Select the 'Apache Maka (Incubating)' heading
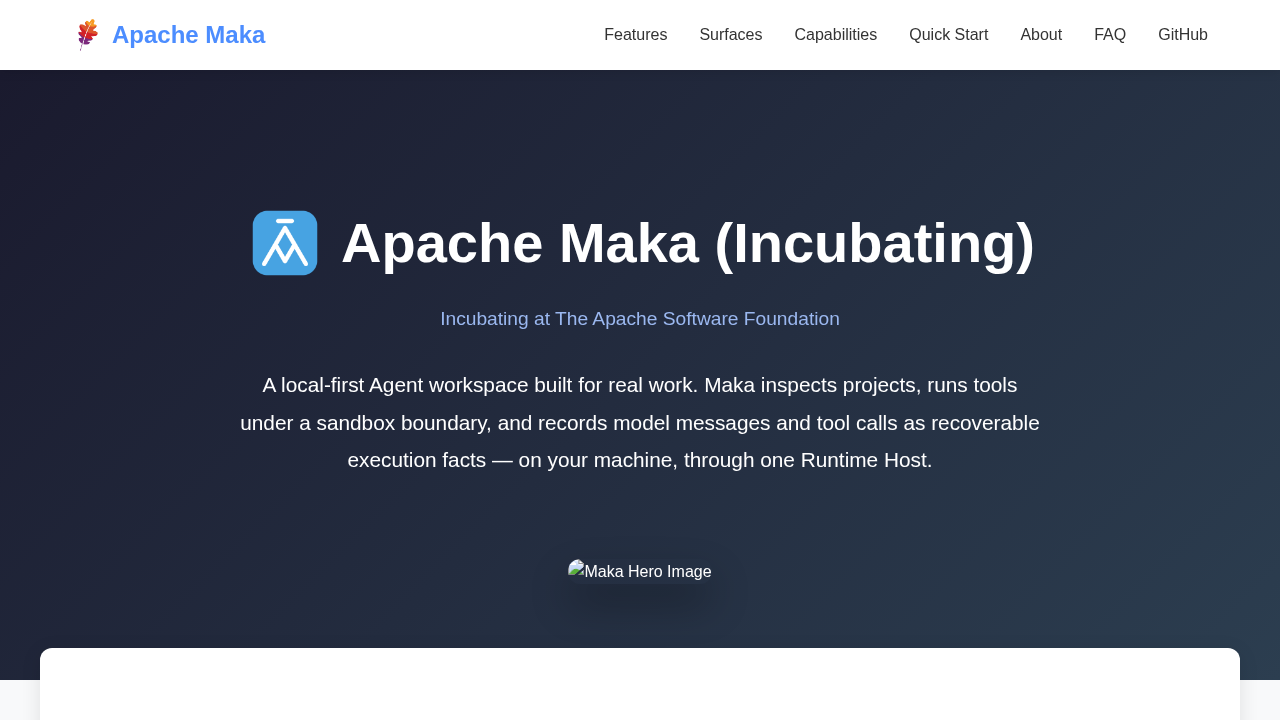Screen dimensions: 1280x720 pyautogui.click(x=687, y=243)
